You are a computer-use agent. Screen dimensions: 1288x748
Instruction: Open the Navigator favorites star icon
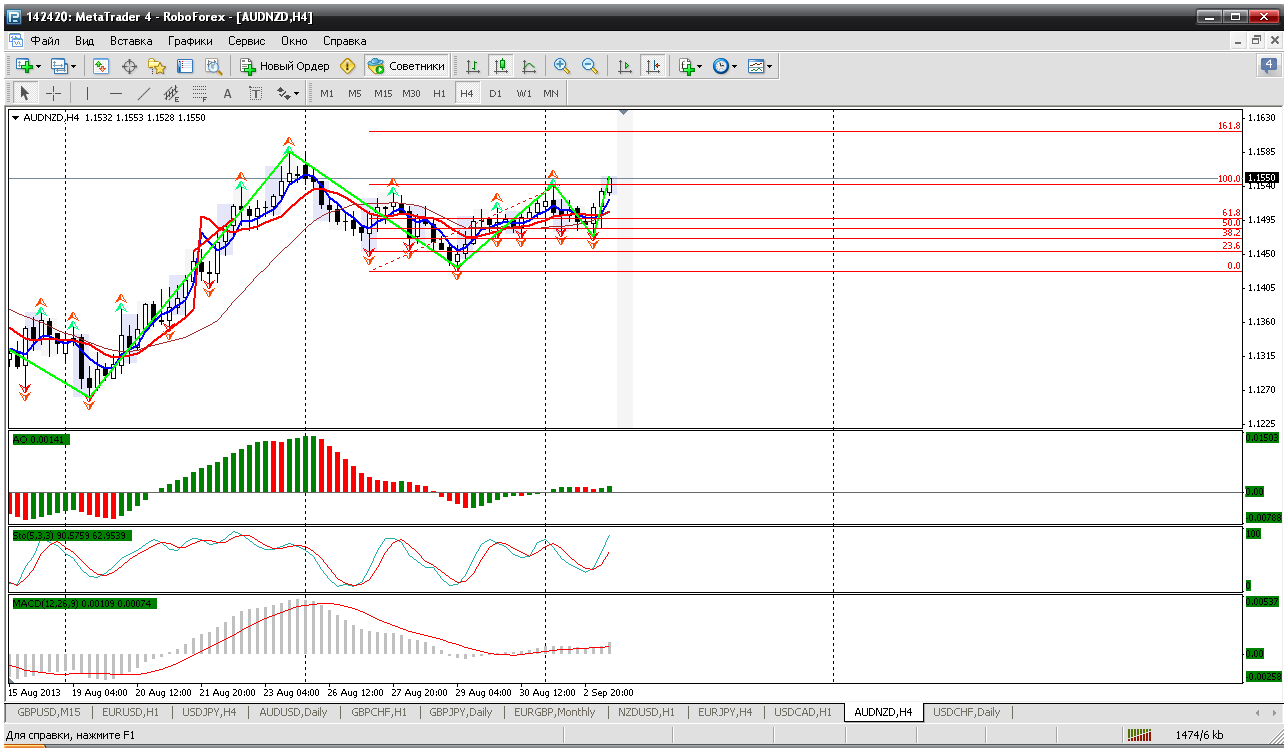click(x=157, y=66)
